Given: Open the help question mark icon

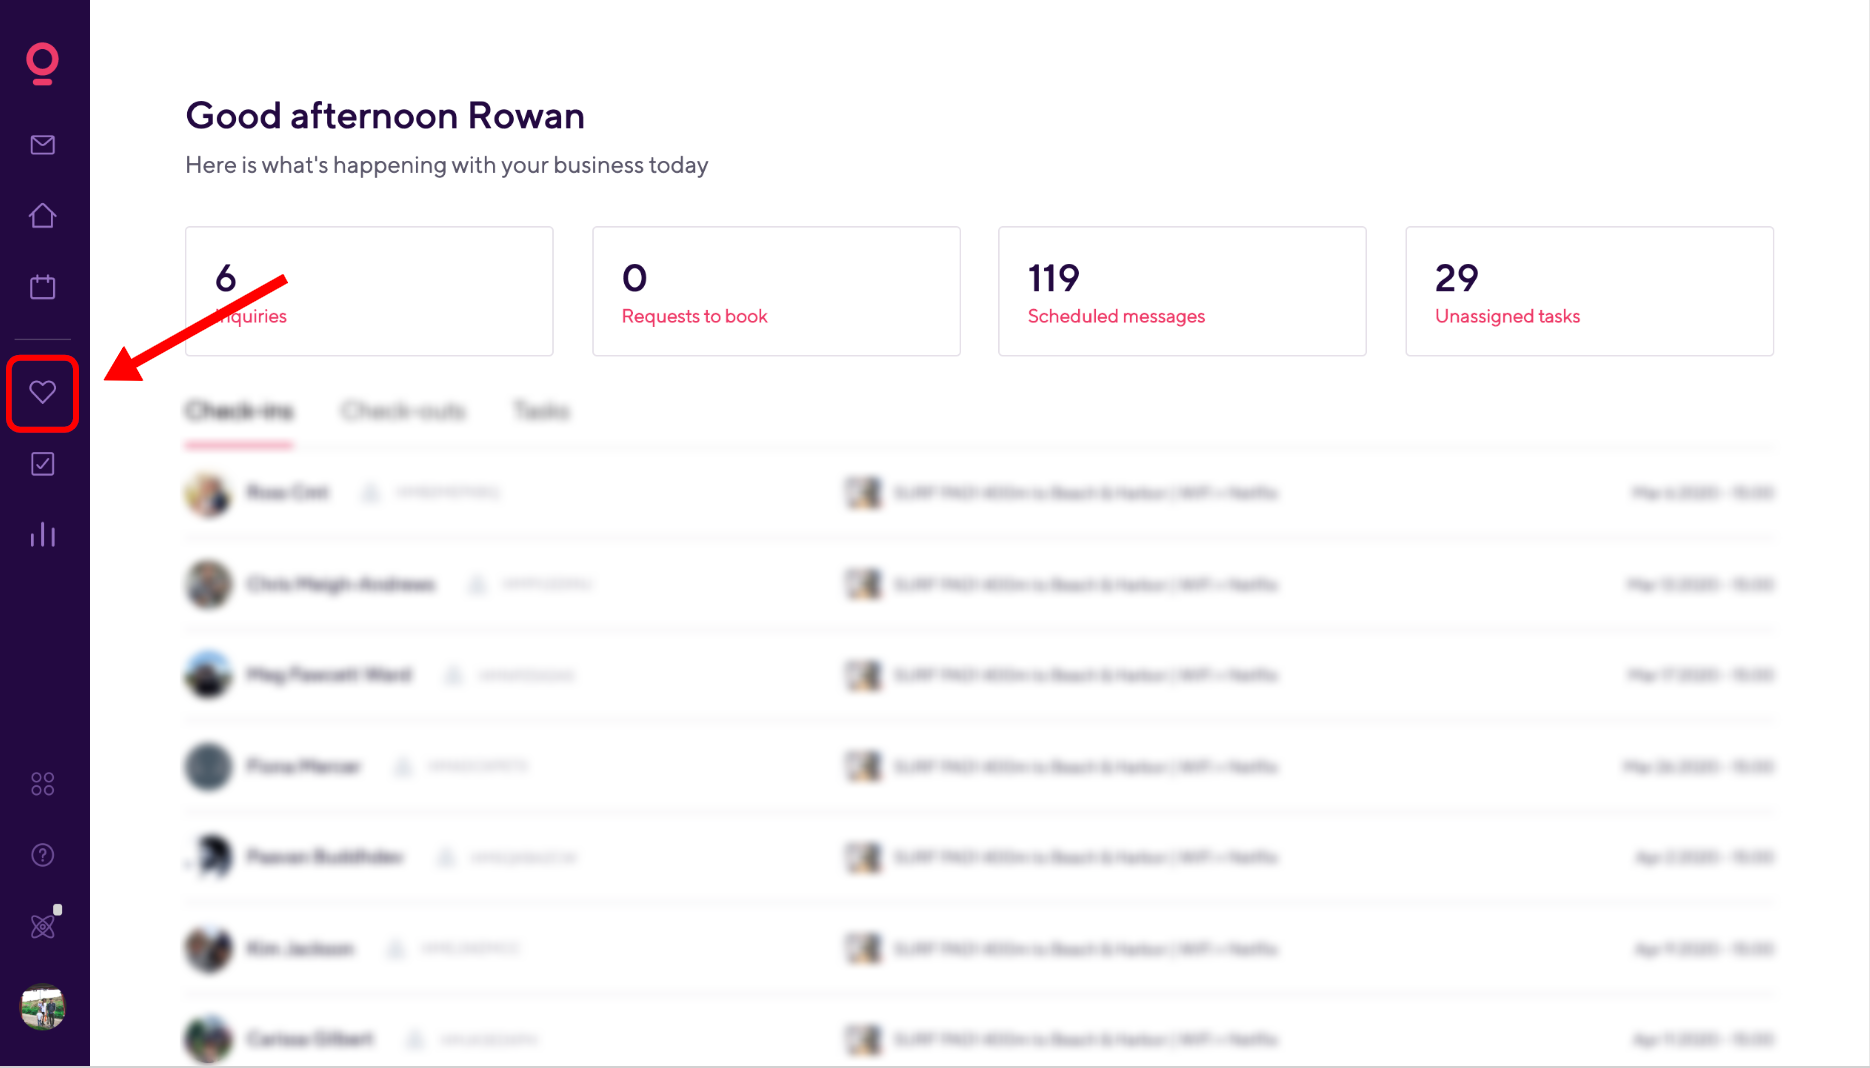Looking at the screenshot, I should [42, 855].
